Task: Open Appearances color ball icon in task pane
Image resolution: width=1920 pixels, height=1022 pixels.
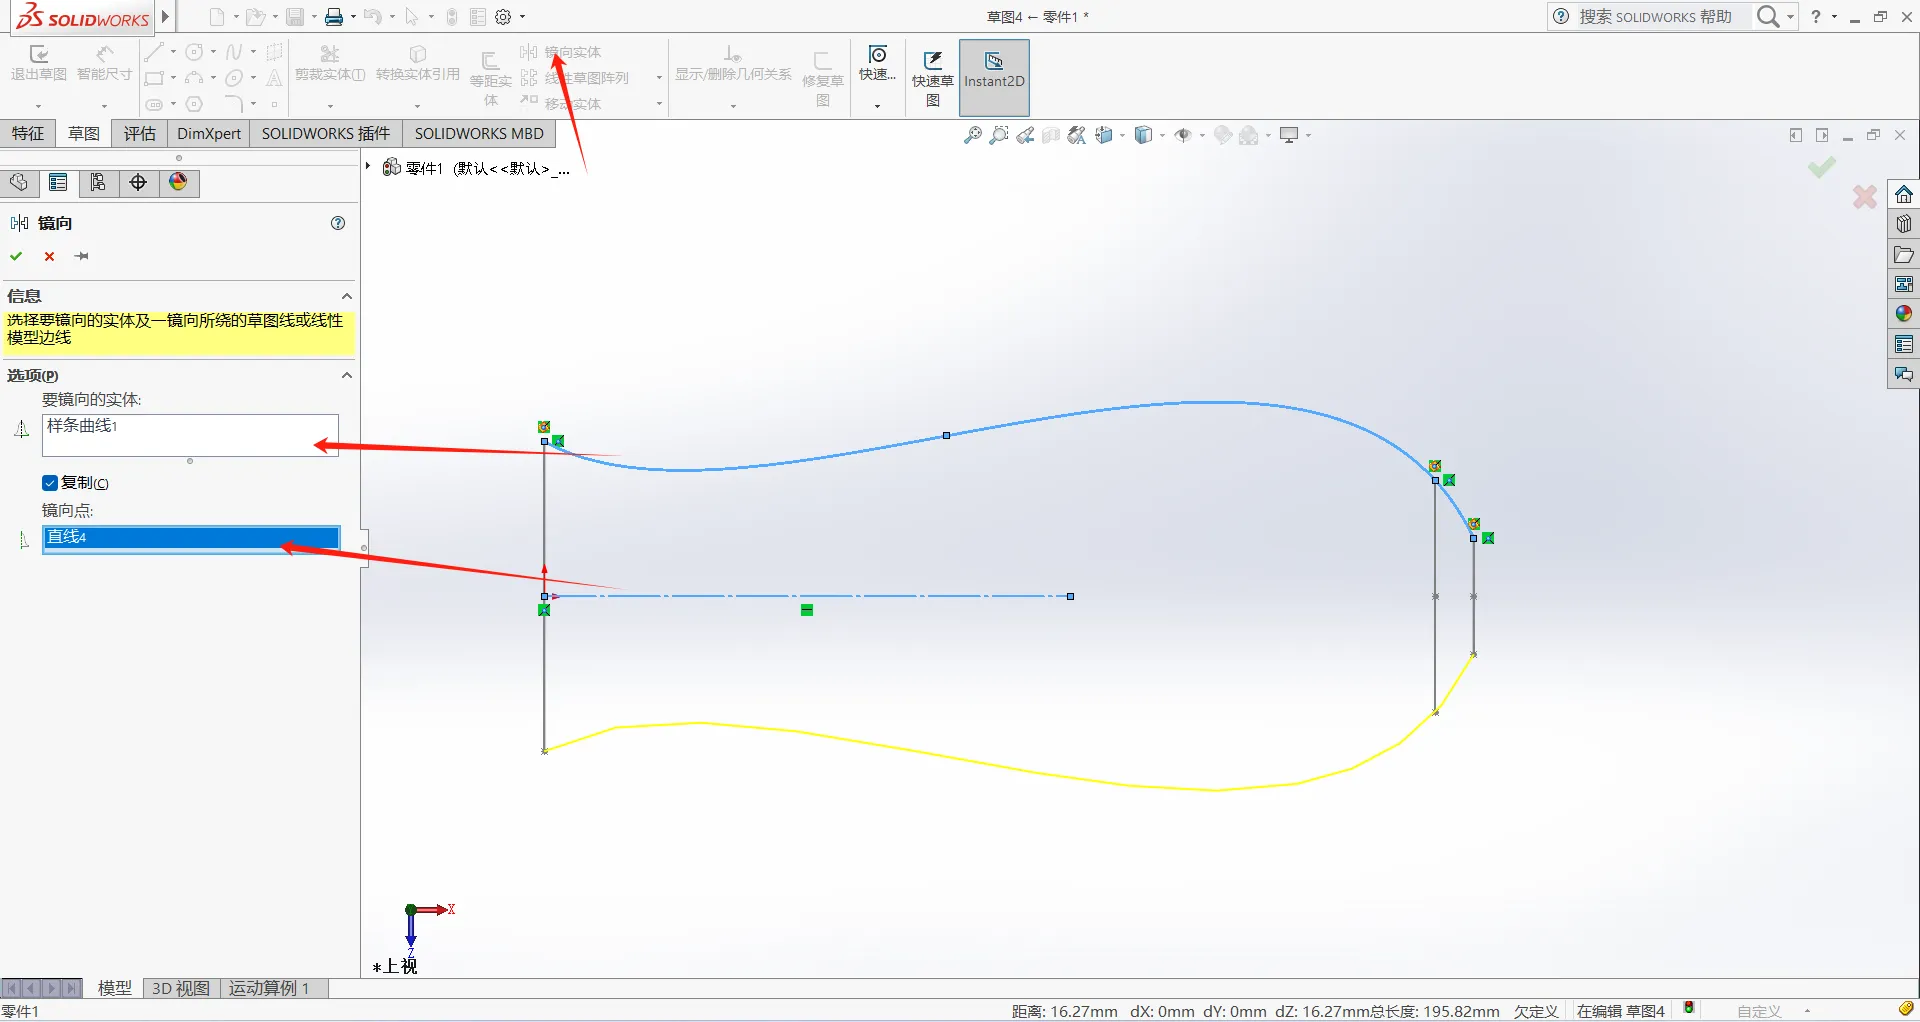Action: pyautogui.click(x=1904, y=314)
